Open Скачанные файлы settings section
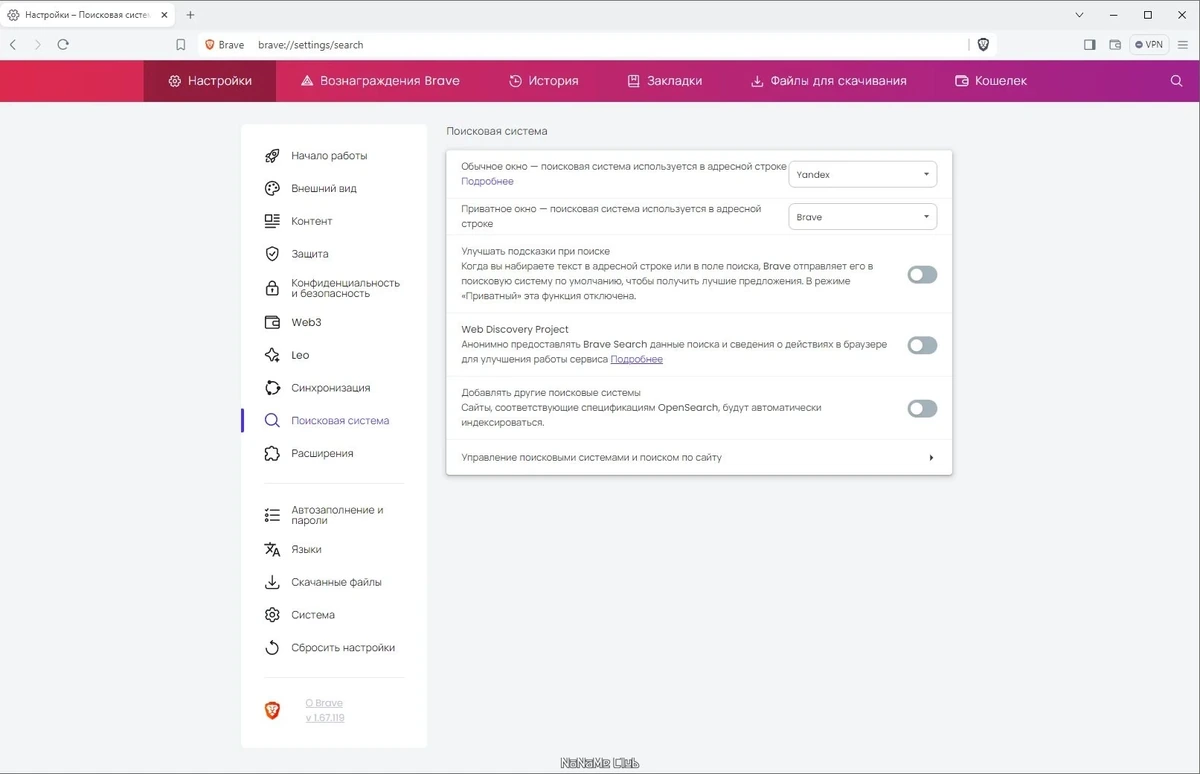The image size is (1200, 774). tap(336, 582)
